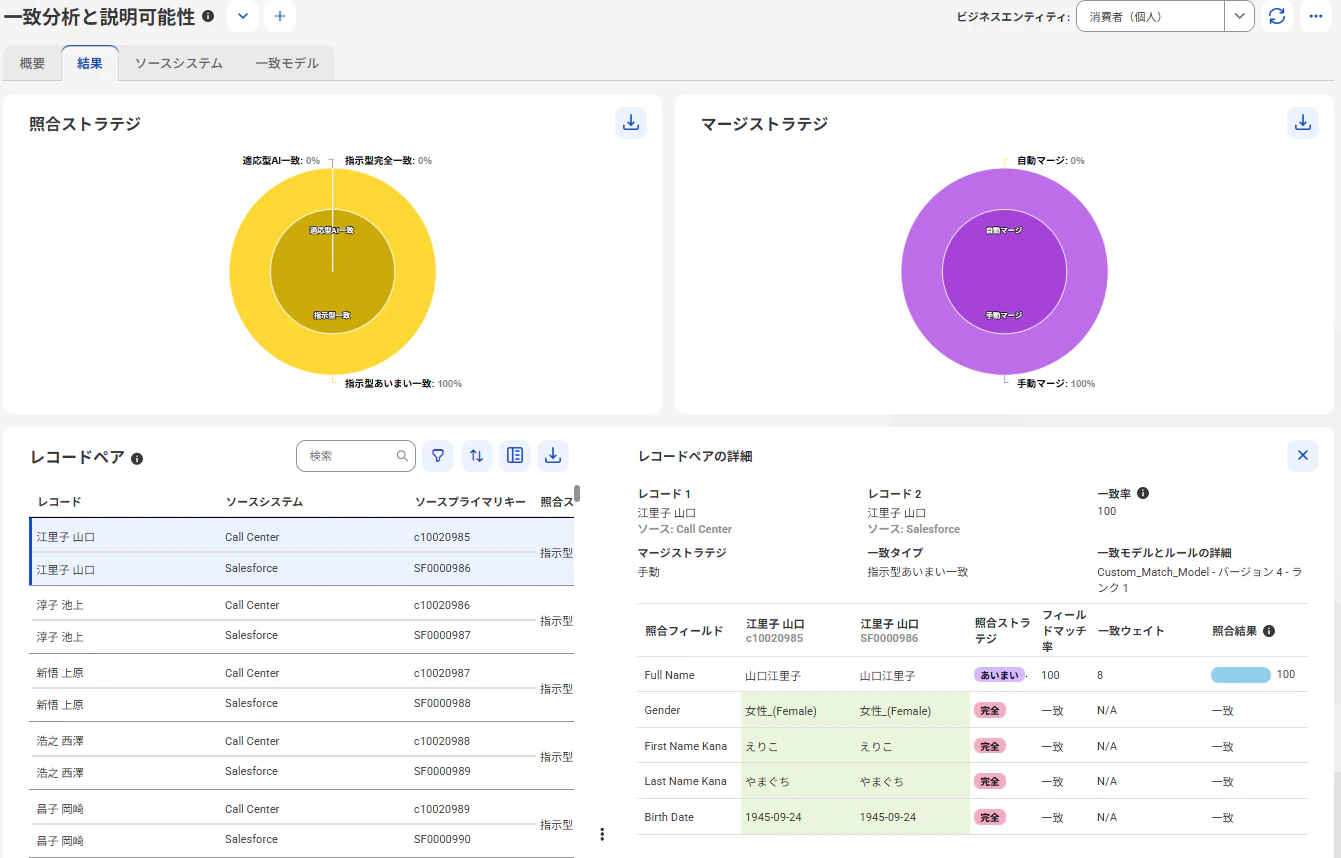Viewport: 1341px width, 858px height.
Task: Expand the chevron dropdown beside the page title
Action: [x=243, y=16]
